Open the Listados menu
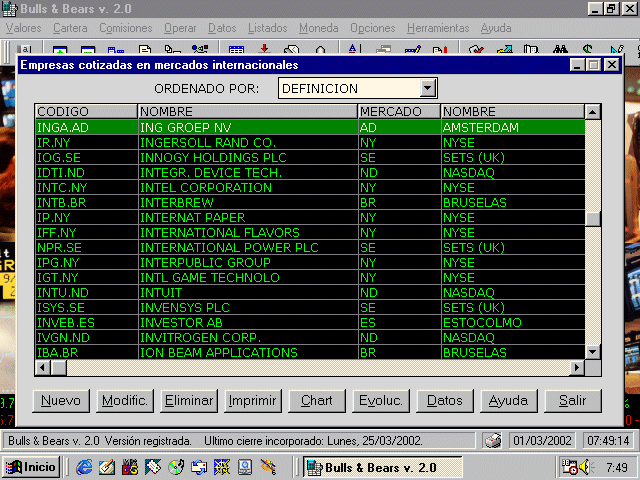This screenshot has height=480, width=640. pos(268,28)
